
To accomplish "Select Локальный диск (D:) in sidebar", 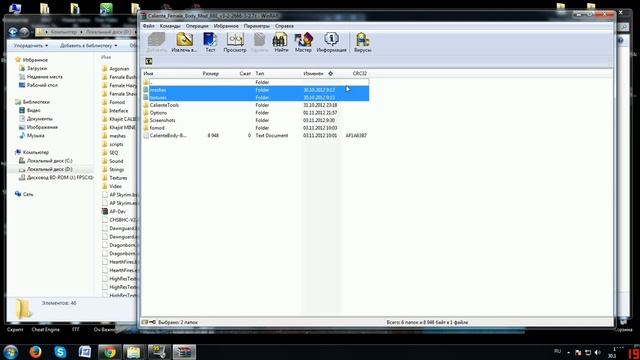I will [x=46, y=169].
